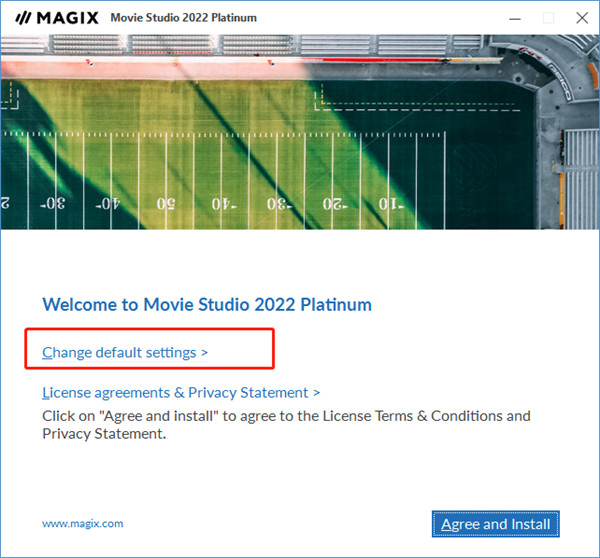Click the red running track in banner
The width and height of the screenshot is (600, 558).
(x=250, y=67)
